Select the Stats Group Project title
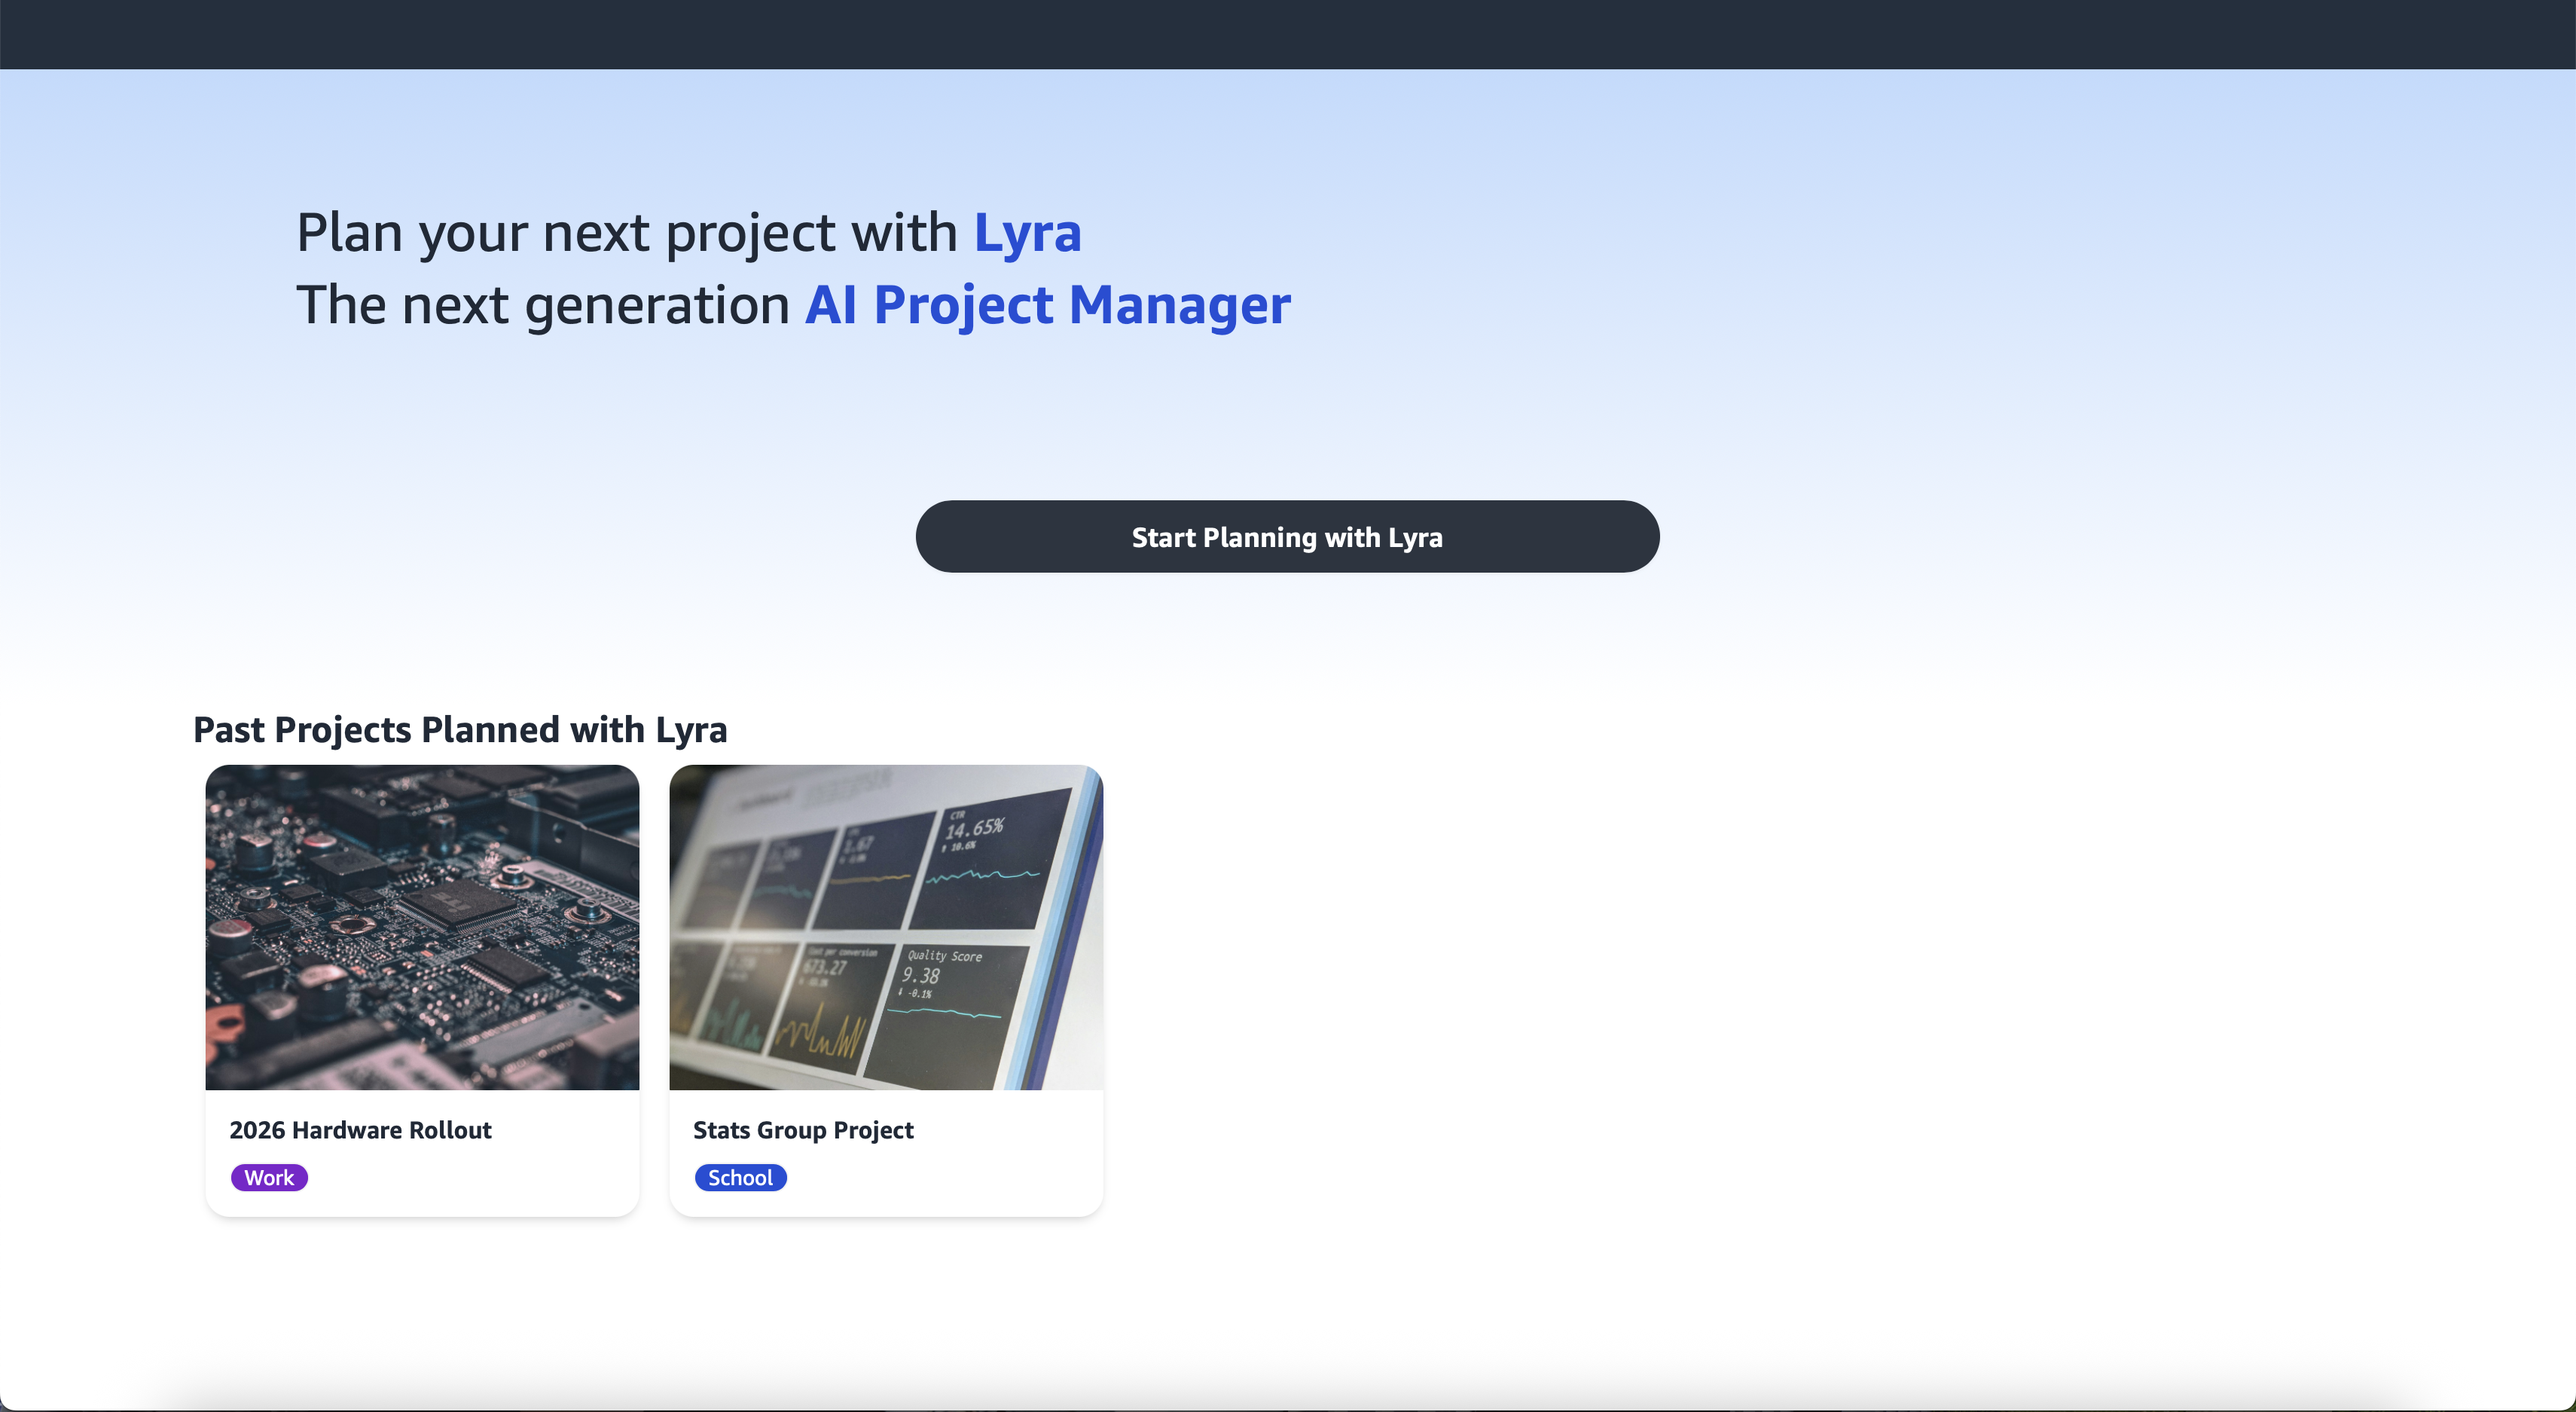 click(x=803, y=1130)
